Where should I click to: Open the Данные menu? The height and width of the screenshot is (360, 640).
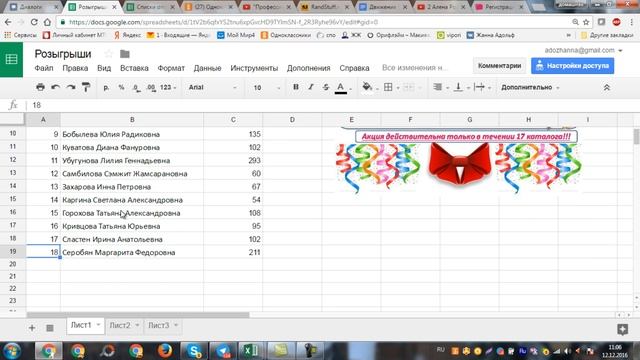click(x=207, y=68)
